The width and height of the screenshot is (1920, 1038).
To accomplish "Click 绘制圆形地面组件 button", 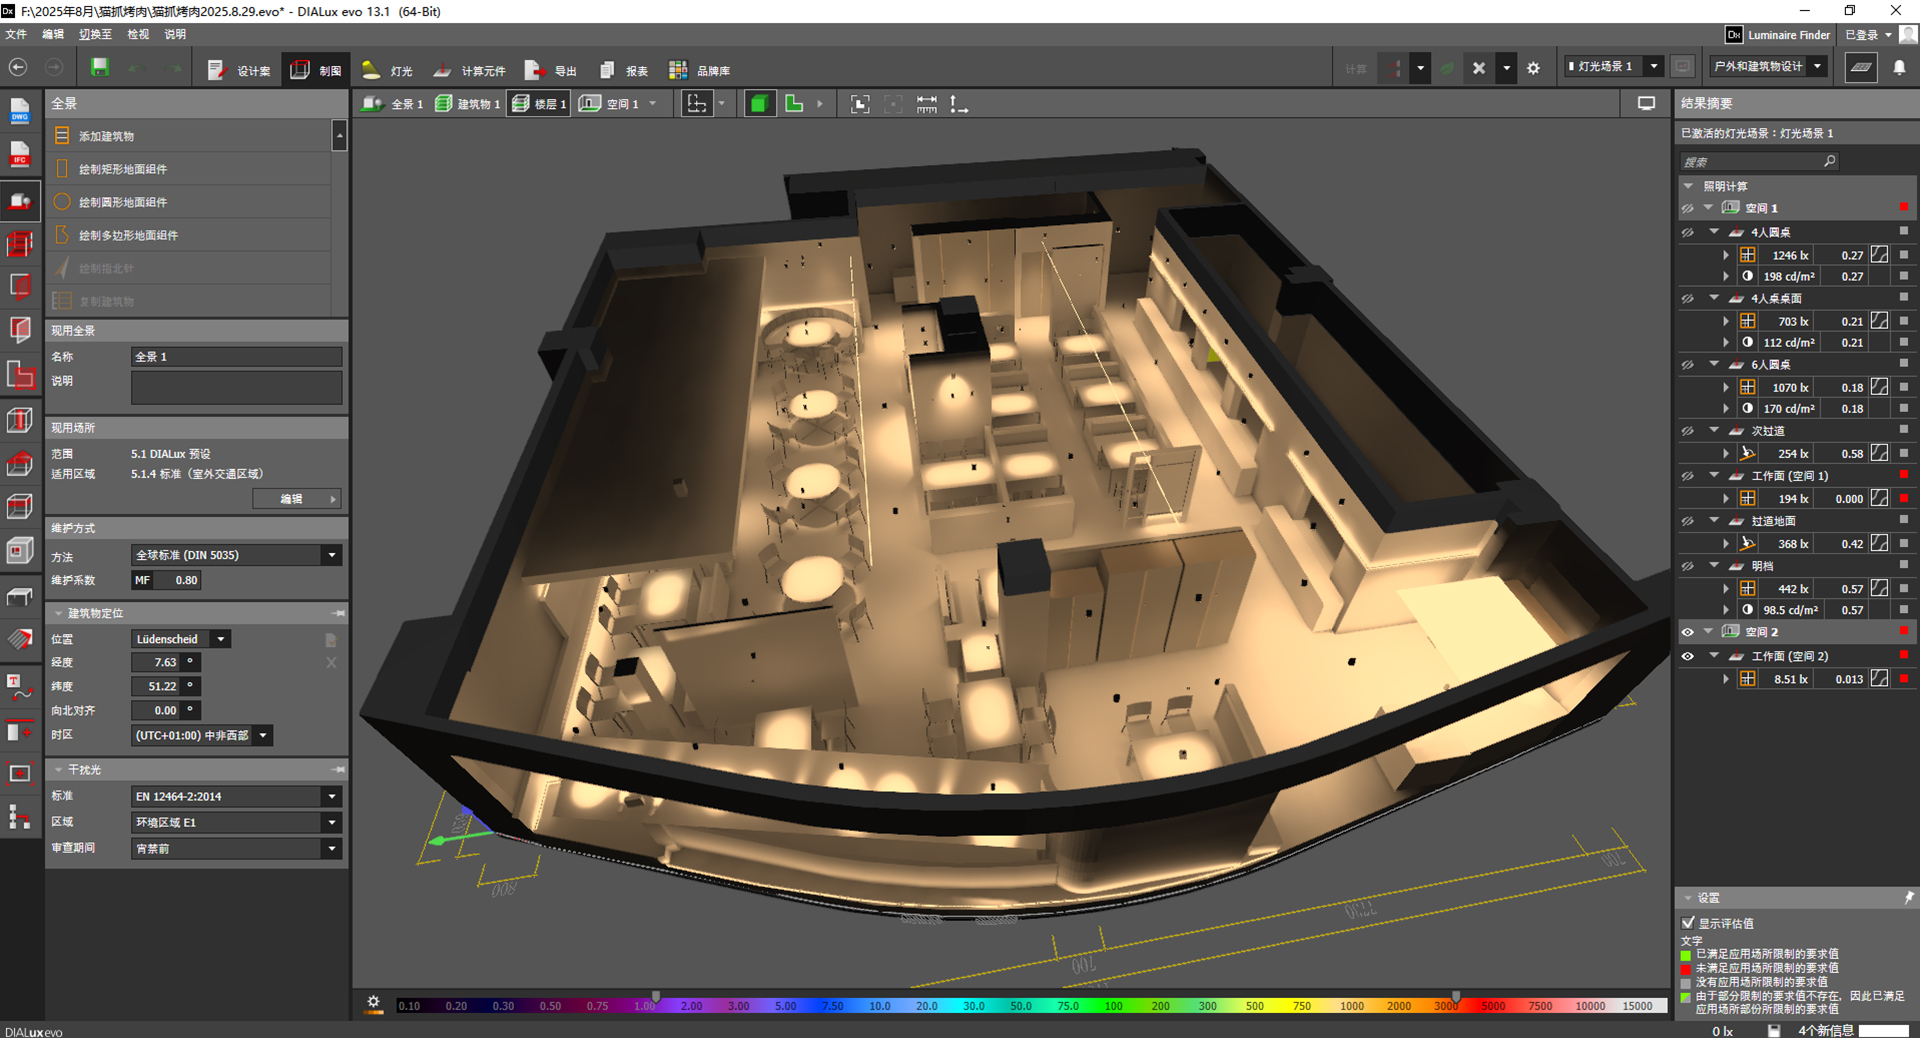I will pyautogui.click(x=190, y=202).
